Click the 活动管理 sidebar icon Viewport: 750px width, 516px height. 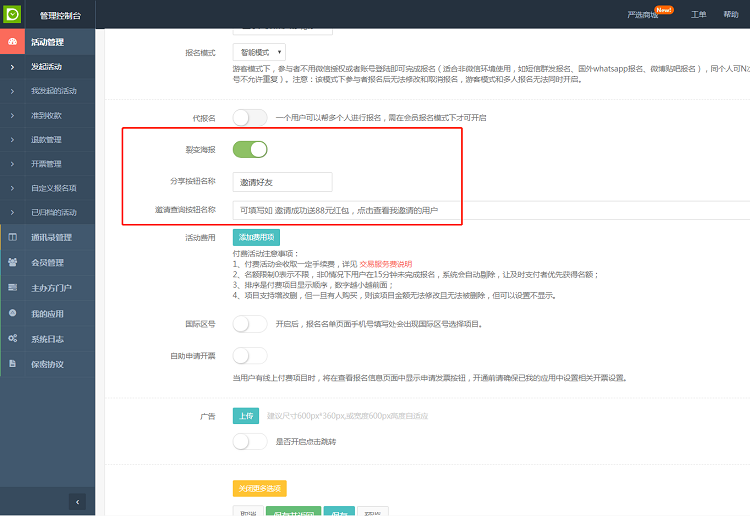[x=12, y=42]
